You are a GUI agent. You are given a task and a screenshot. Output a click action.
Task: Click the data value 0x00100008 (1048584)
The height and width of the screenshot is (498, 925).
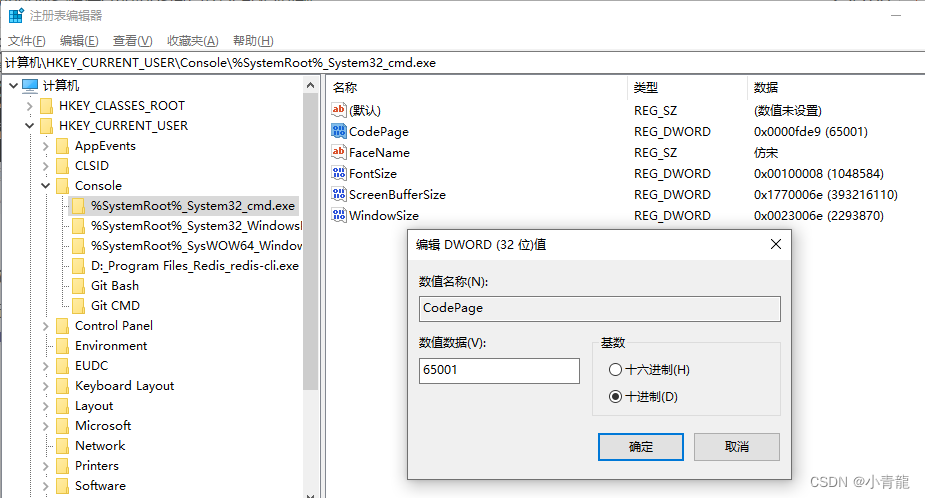[x=819, y=173]
